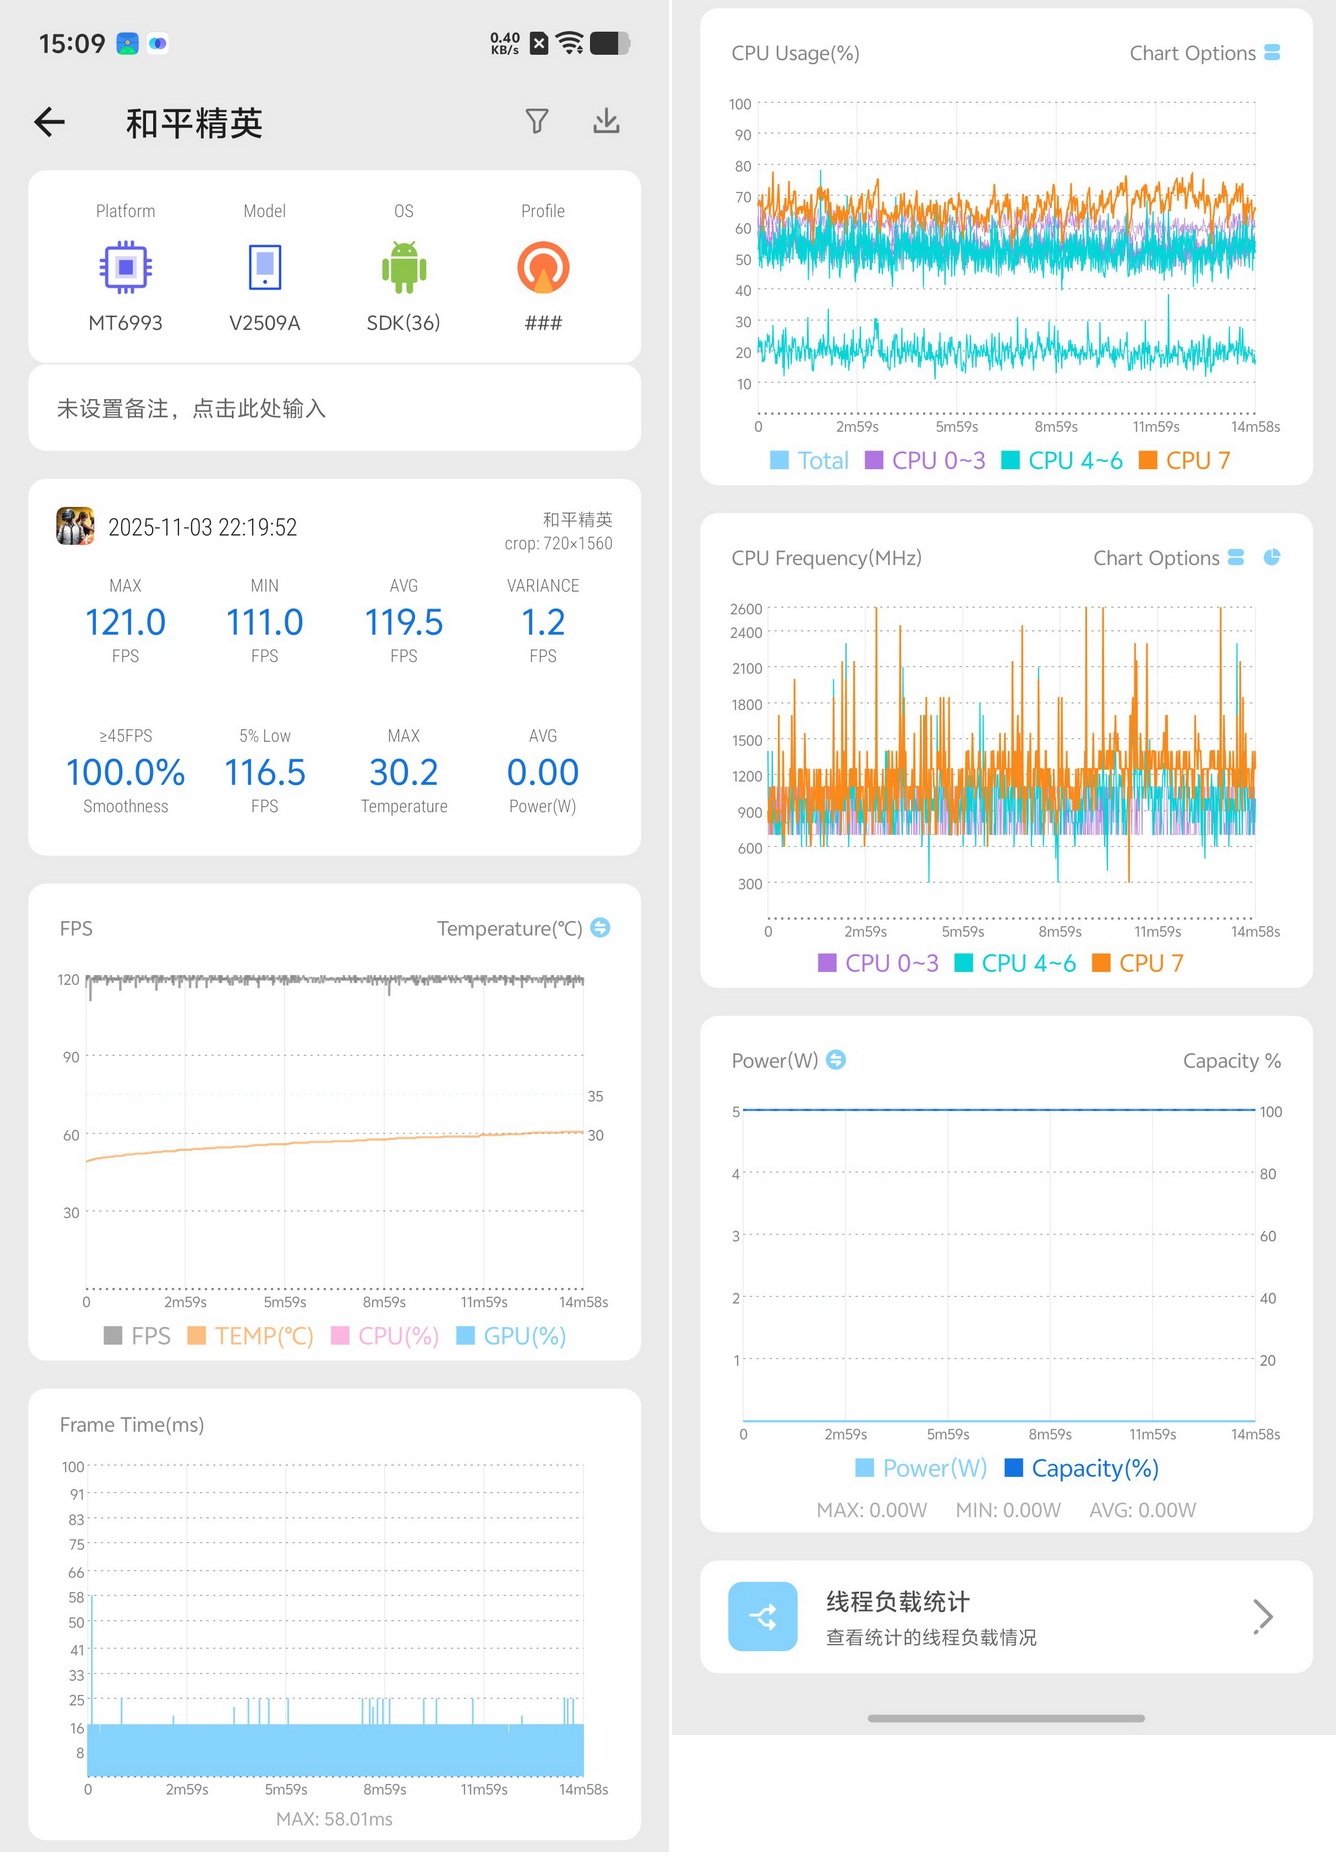This screenshot has height=1858, width=1336.
Task: Tap the download export icon
Action: (606, 121)
